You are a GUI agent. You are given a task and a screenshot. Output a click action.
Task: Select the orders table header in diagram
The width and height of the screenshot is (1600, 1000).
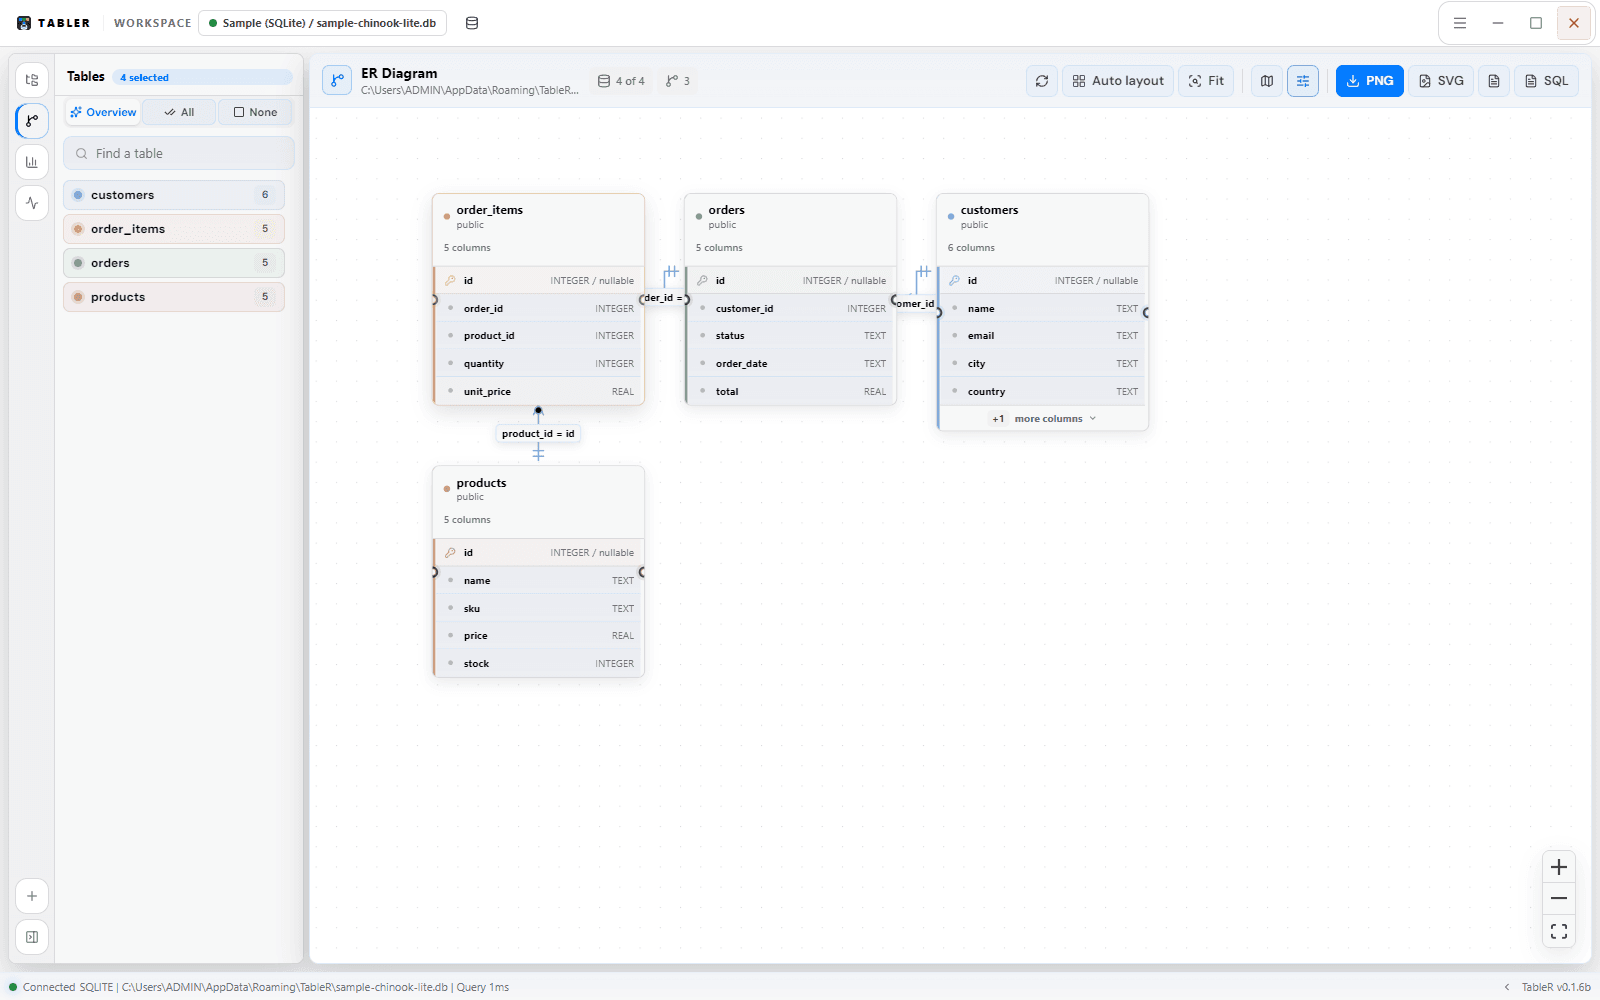tap(791, 229)
